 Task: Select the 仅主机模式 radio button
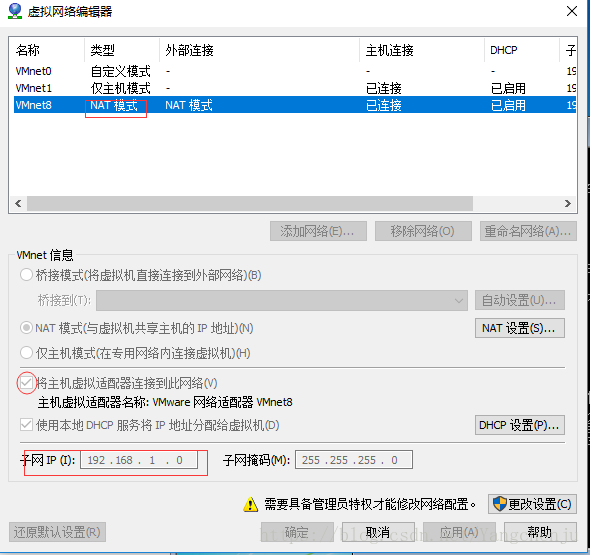26,353
